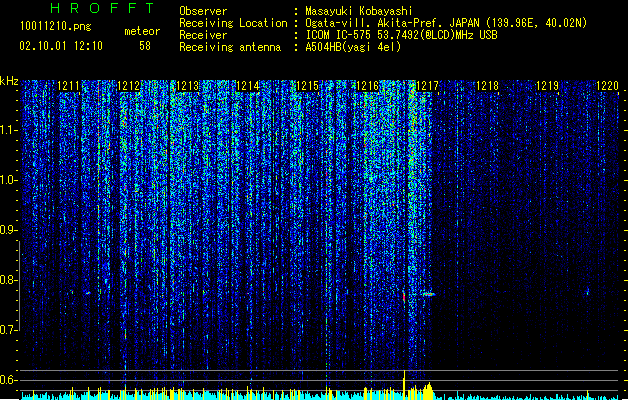This screenshot has height=400, width=629.
Task: Click the observer name Masayuki Kobayashi
Action: [359, 11]
